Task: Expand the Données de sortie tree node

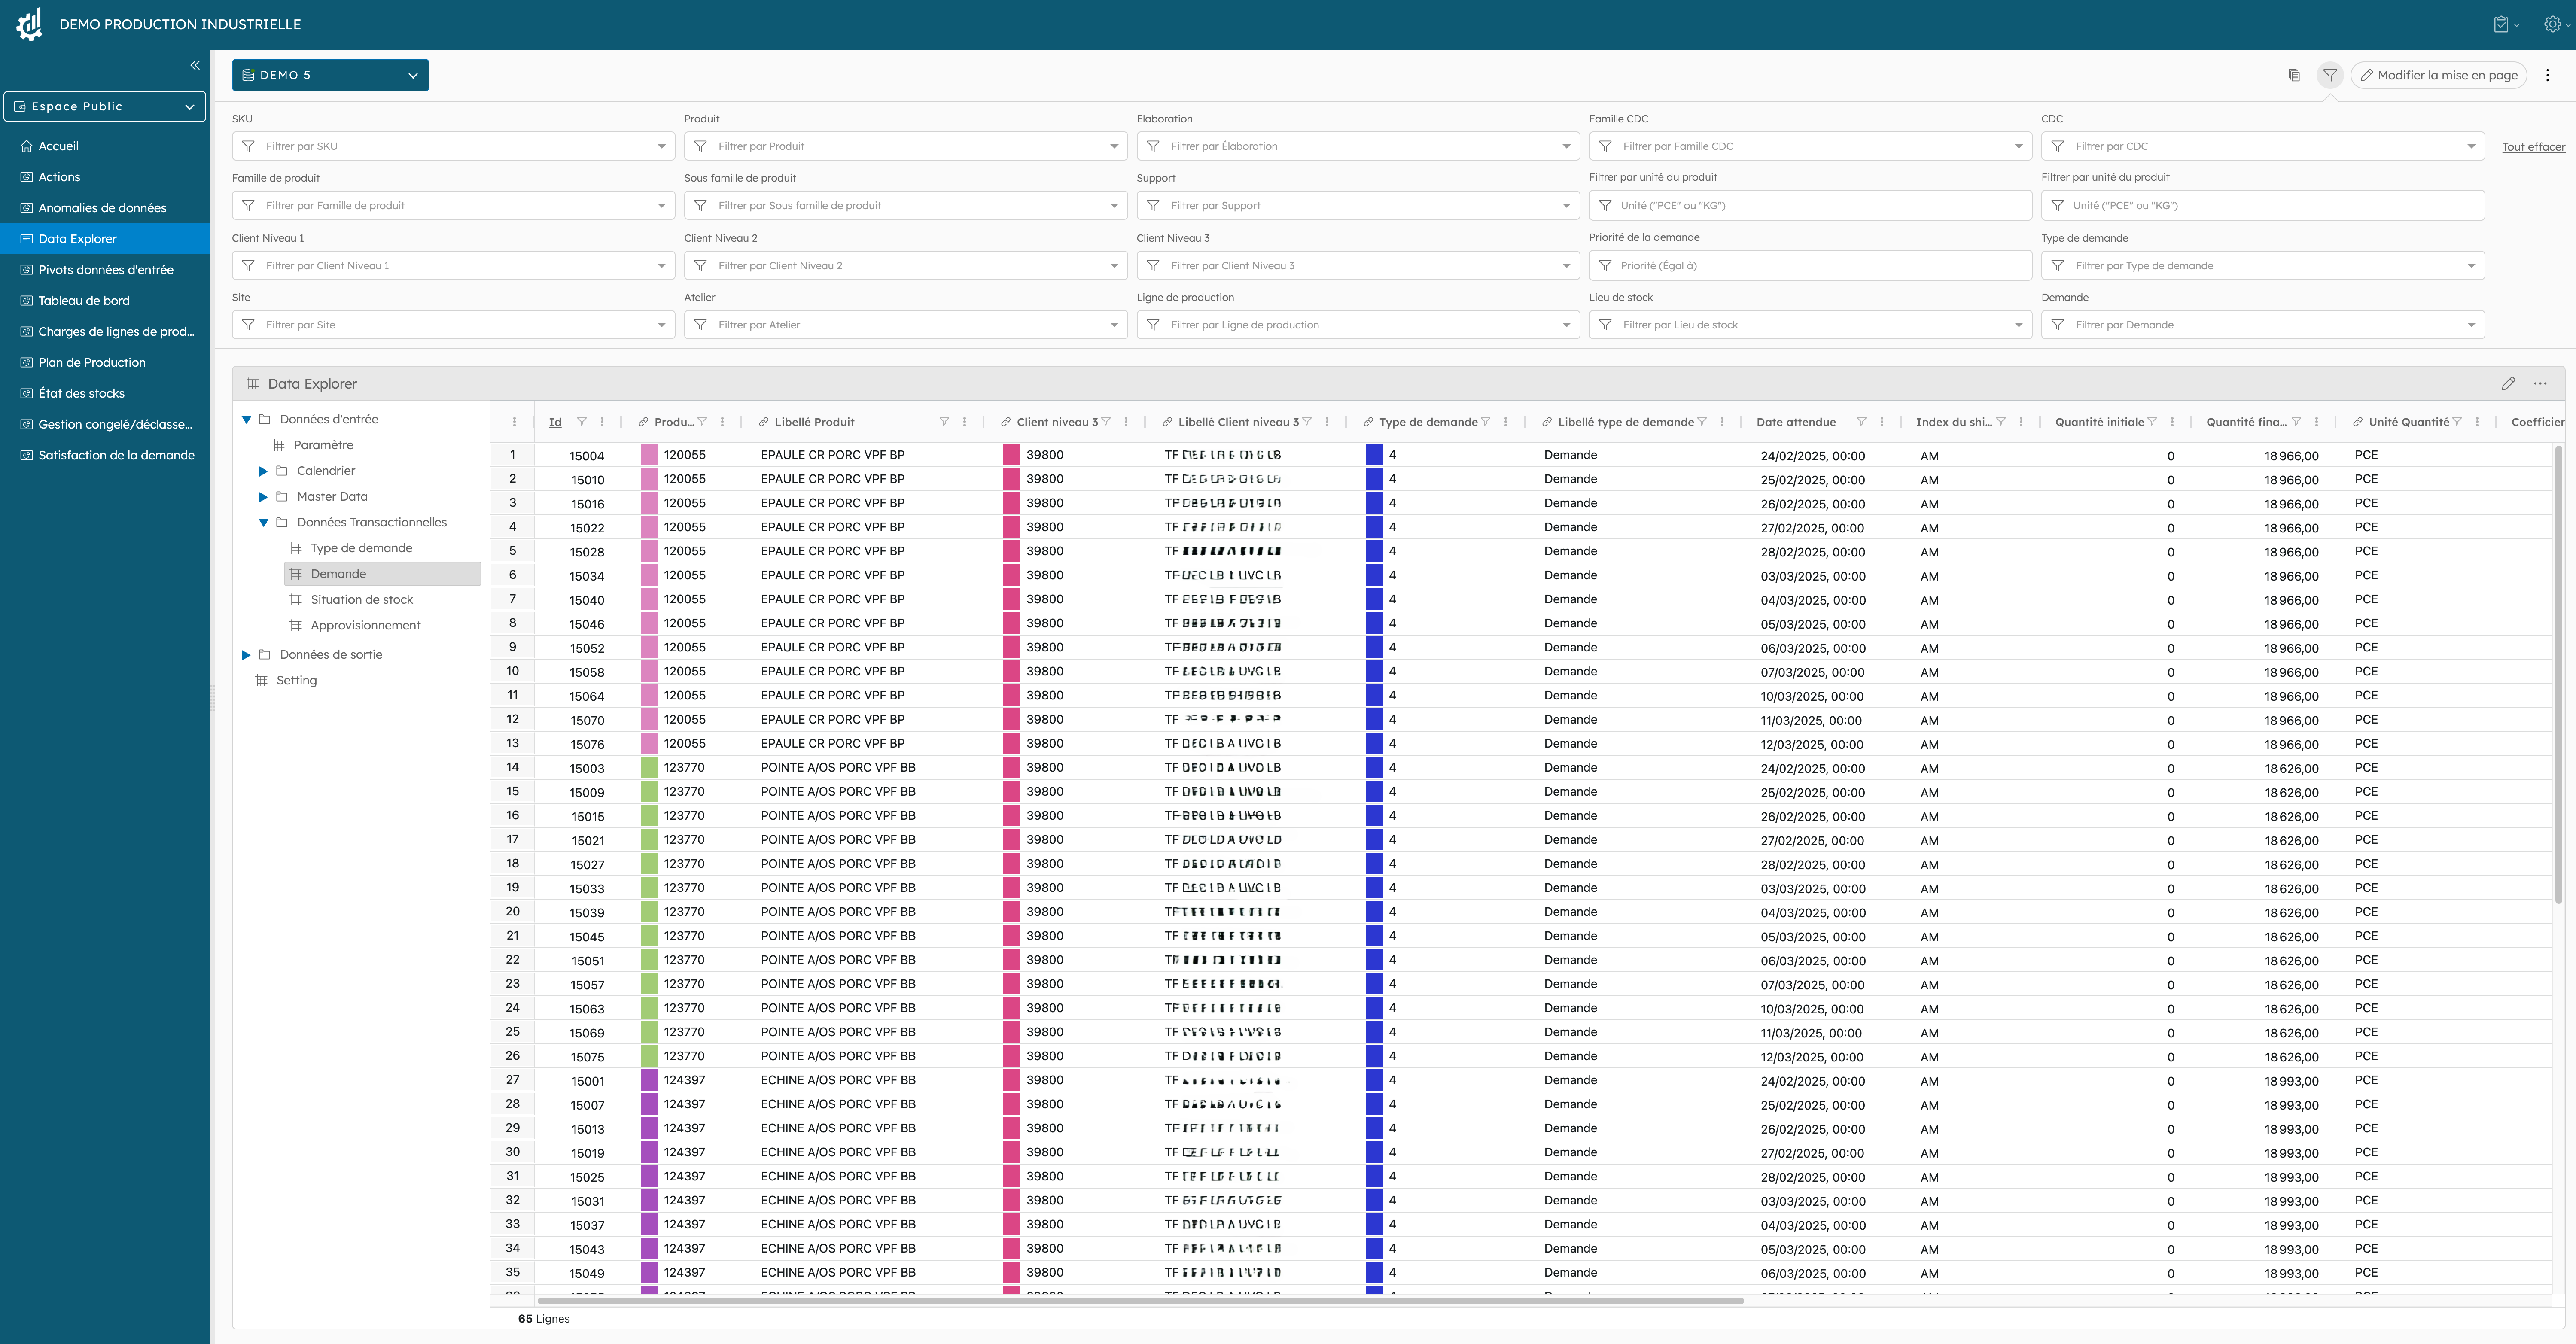Action: 247,655
